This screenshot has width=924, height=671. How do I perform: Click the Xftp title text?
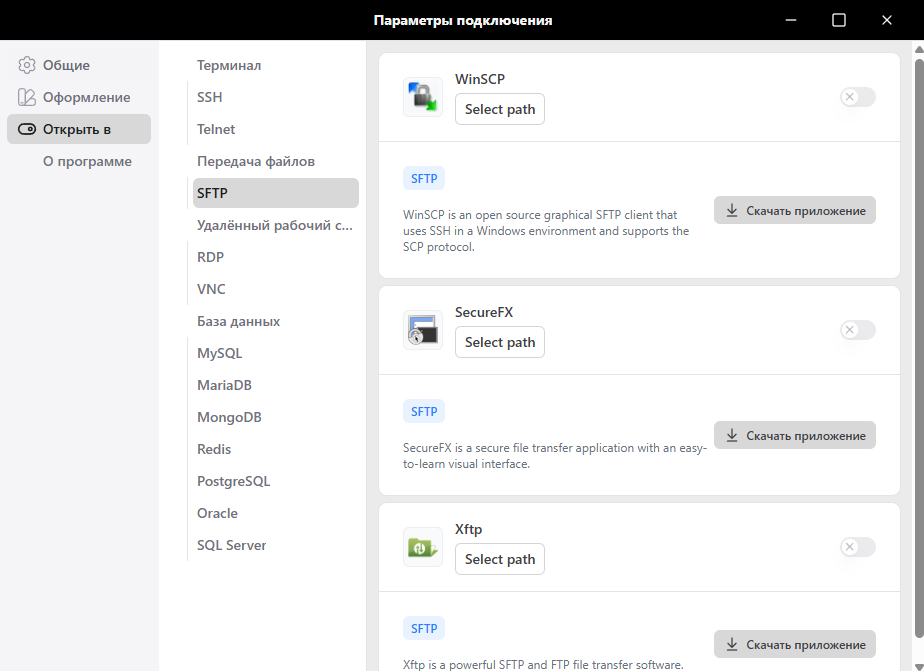(x=468, y=529)
